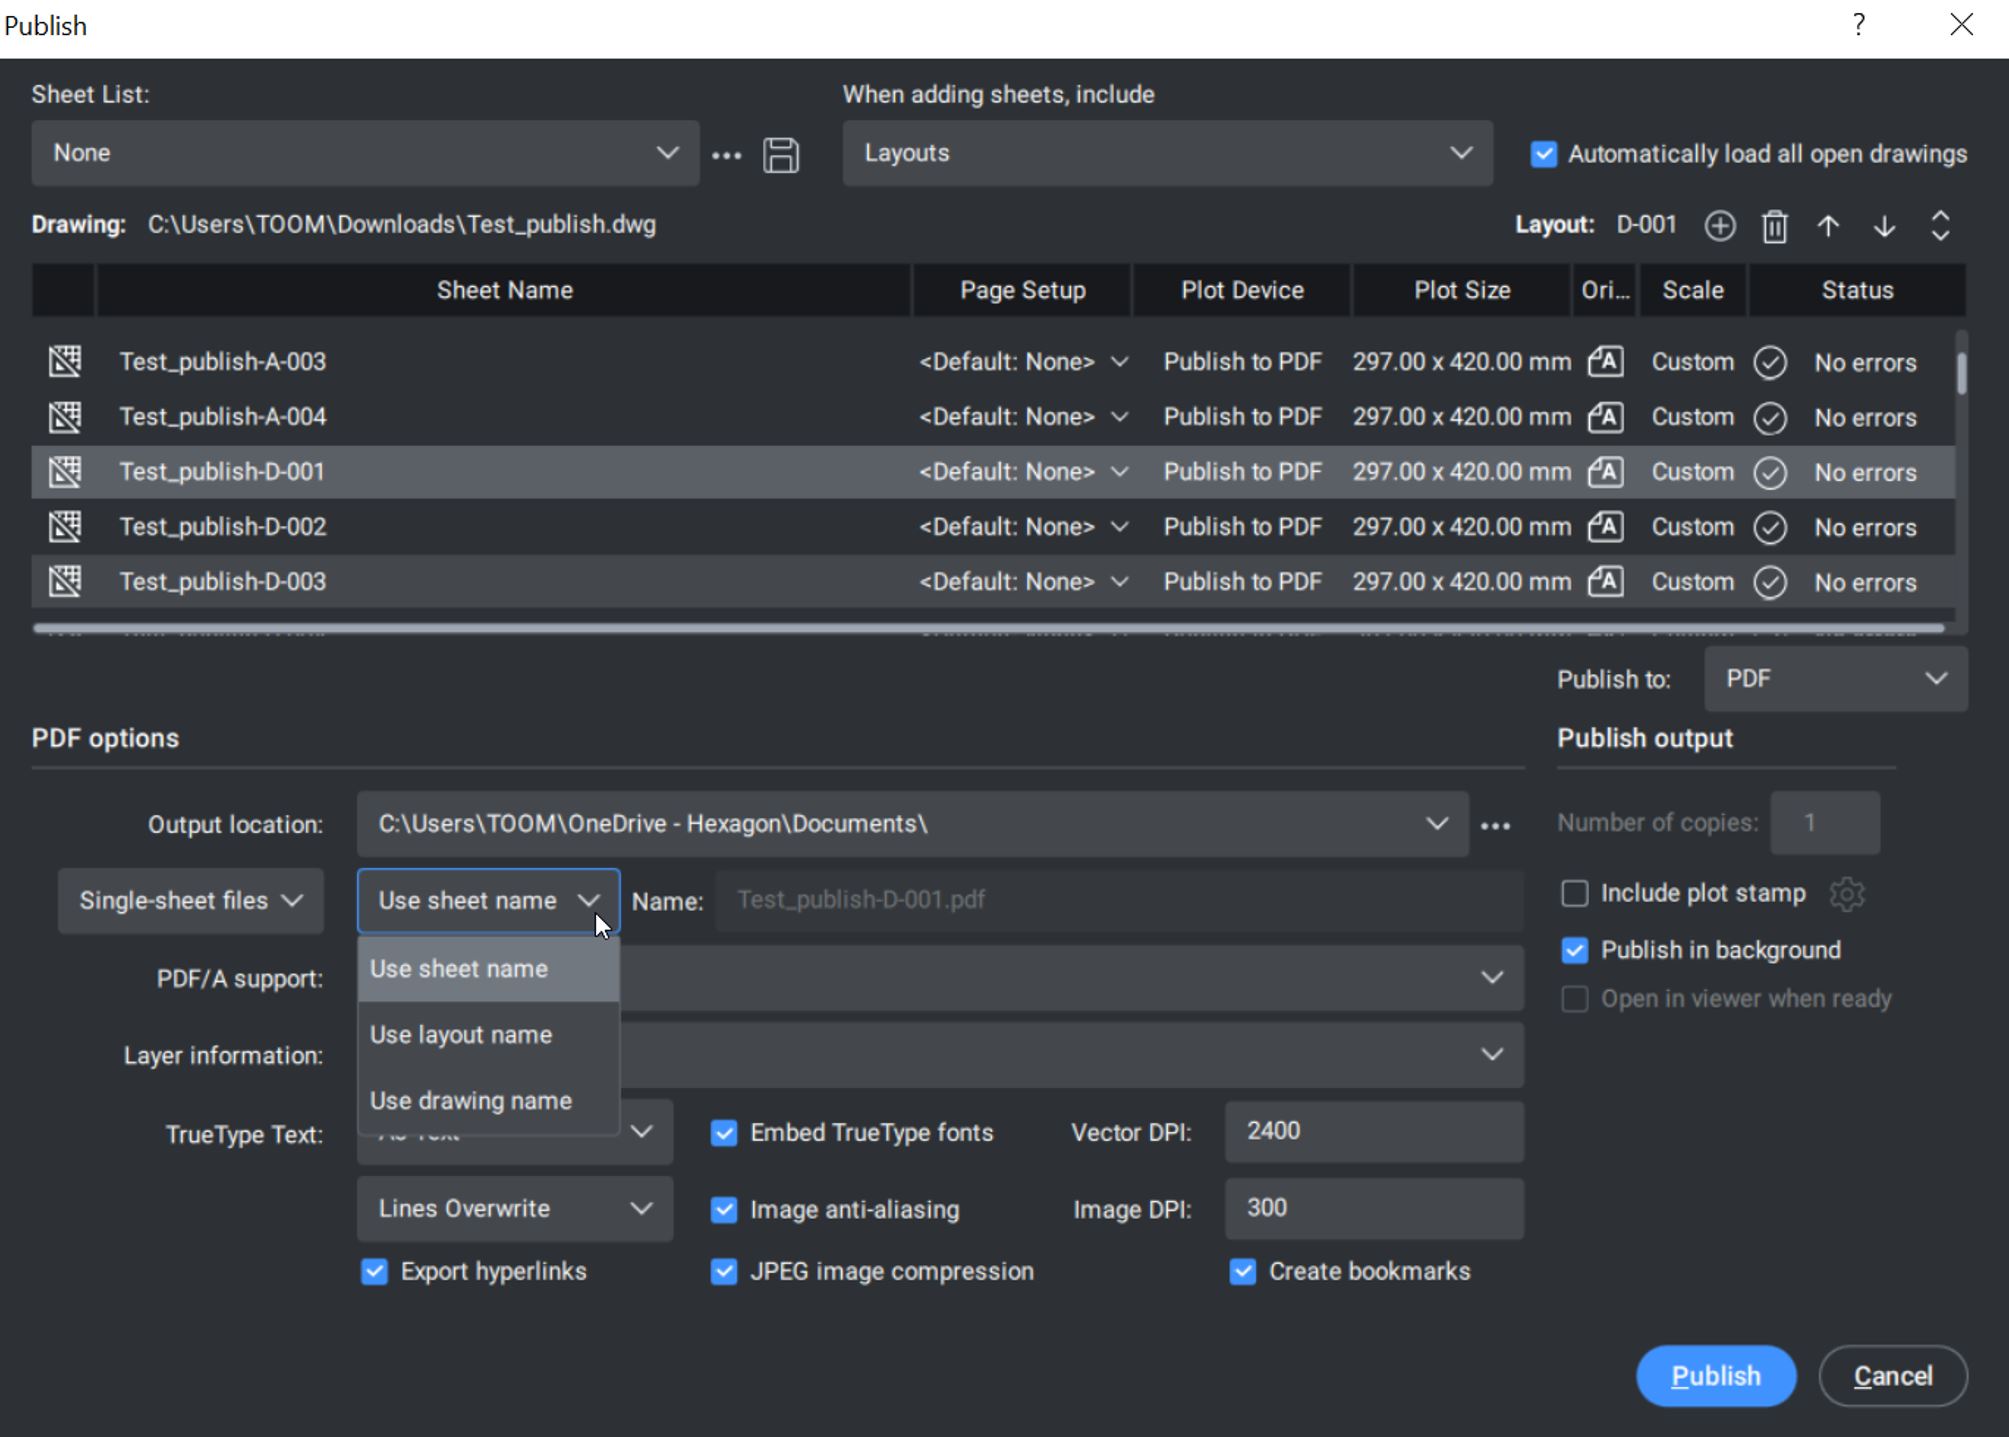
Task: Browse output location with ellipsis button
Action: coord(1495,824)
